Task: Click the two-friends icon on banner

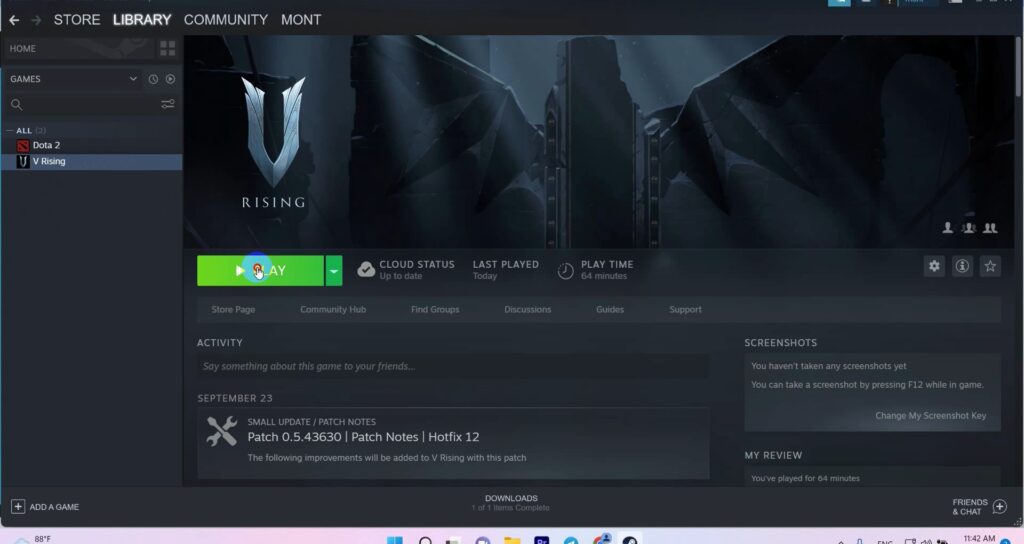Action: (990, 227)
